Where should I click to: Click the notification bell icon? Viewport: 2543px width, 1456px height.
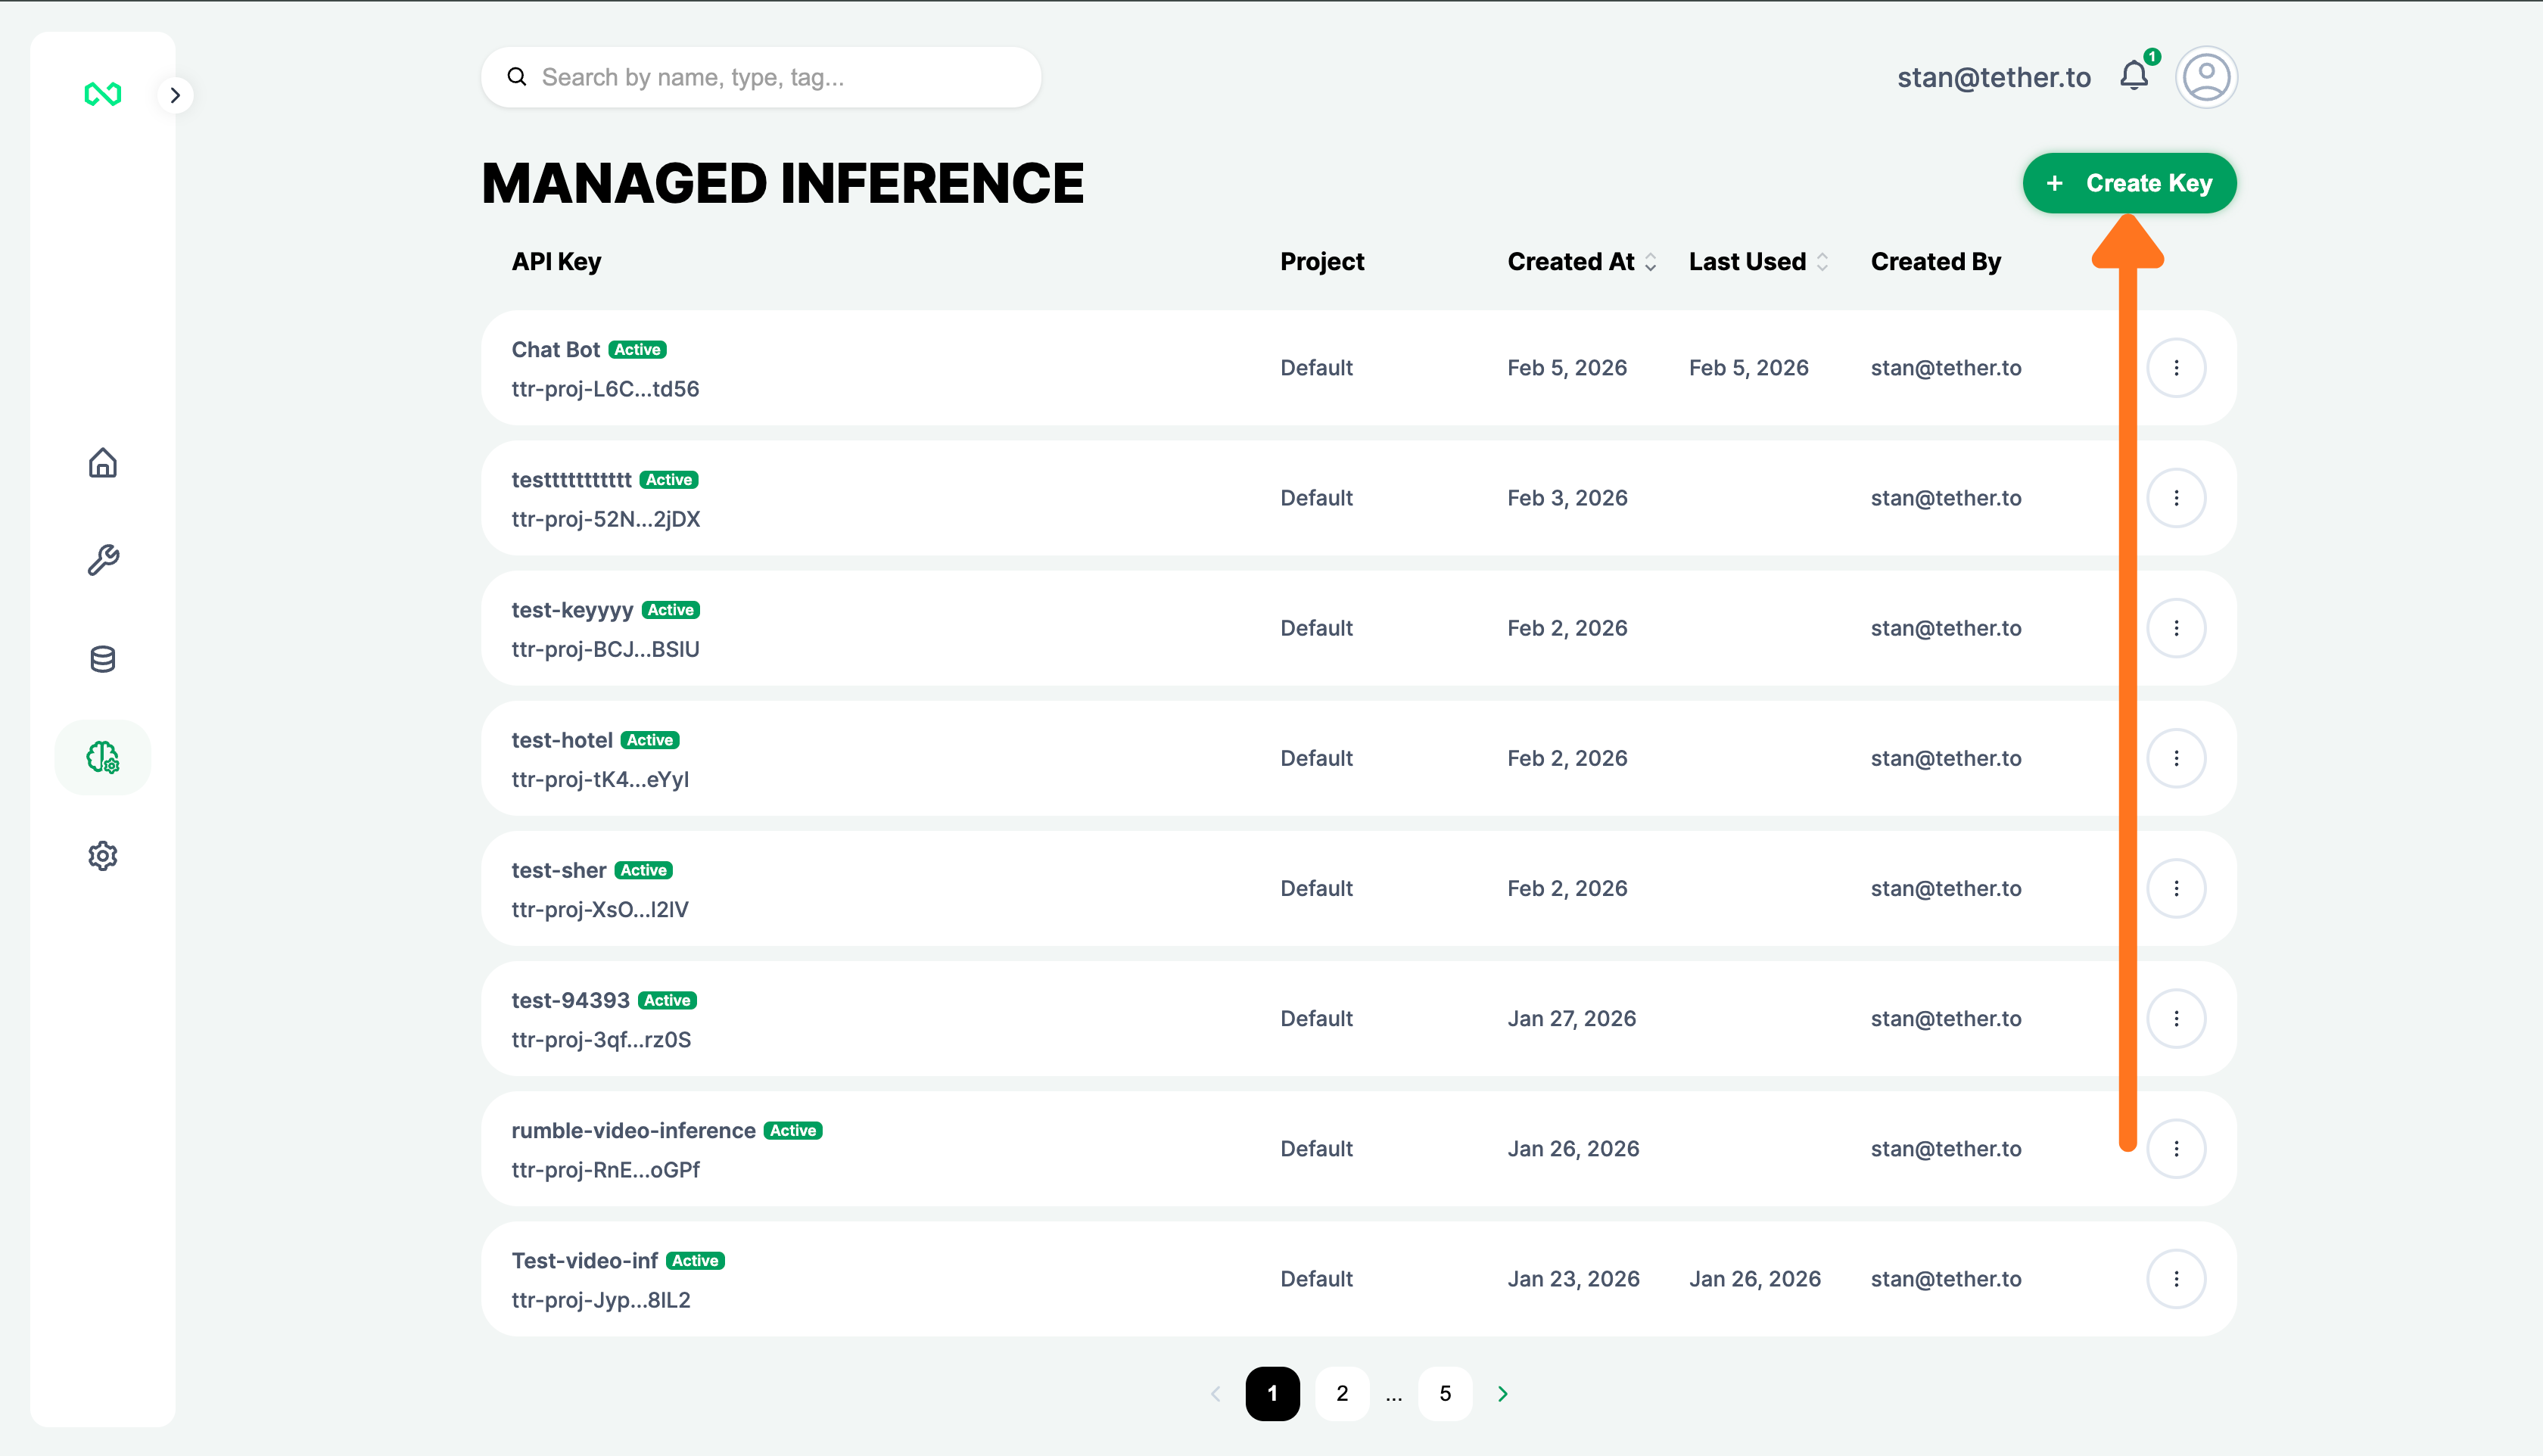(2134, 76)
